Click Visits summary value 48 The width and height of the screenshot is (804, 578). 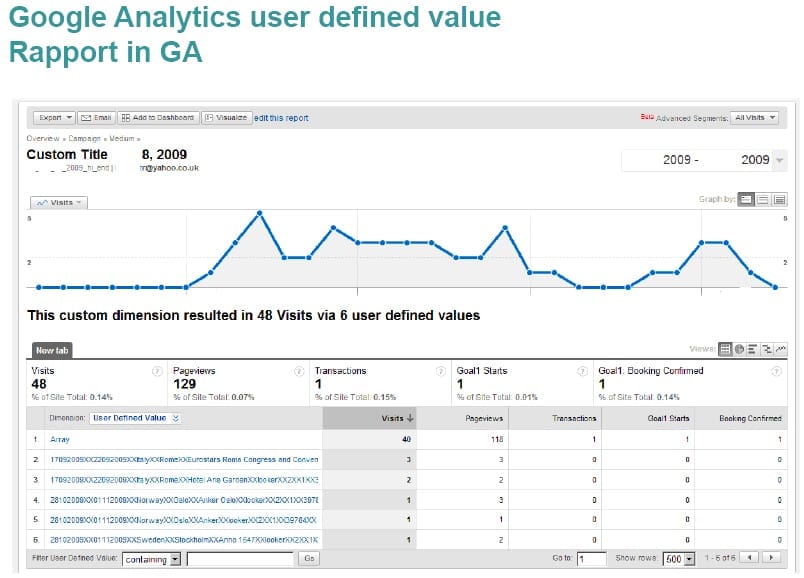[39, 384]
